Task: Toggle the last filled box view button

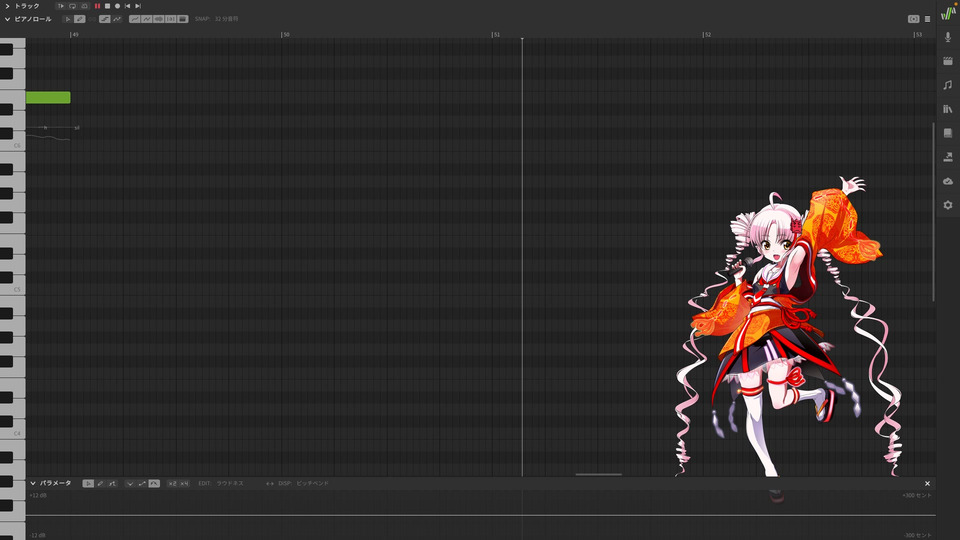Action: 182,19
